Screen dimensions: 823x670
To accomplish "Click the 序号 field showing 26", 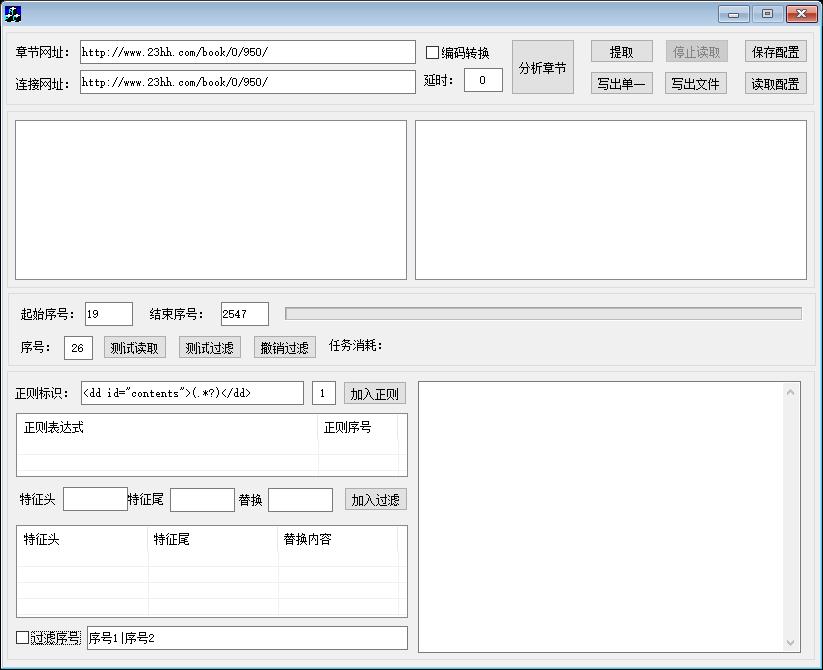I will point(78,348).
